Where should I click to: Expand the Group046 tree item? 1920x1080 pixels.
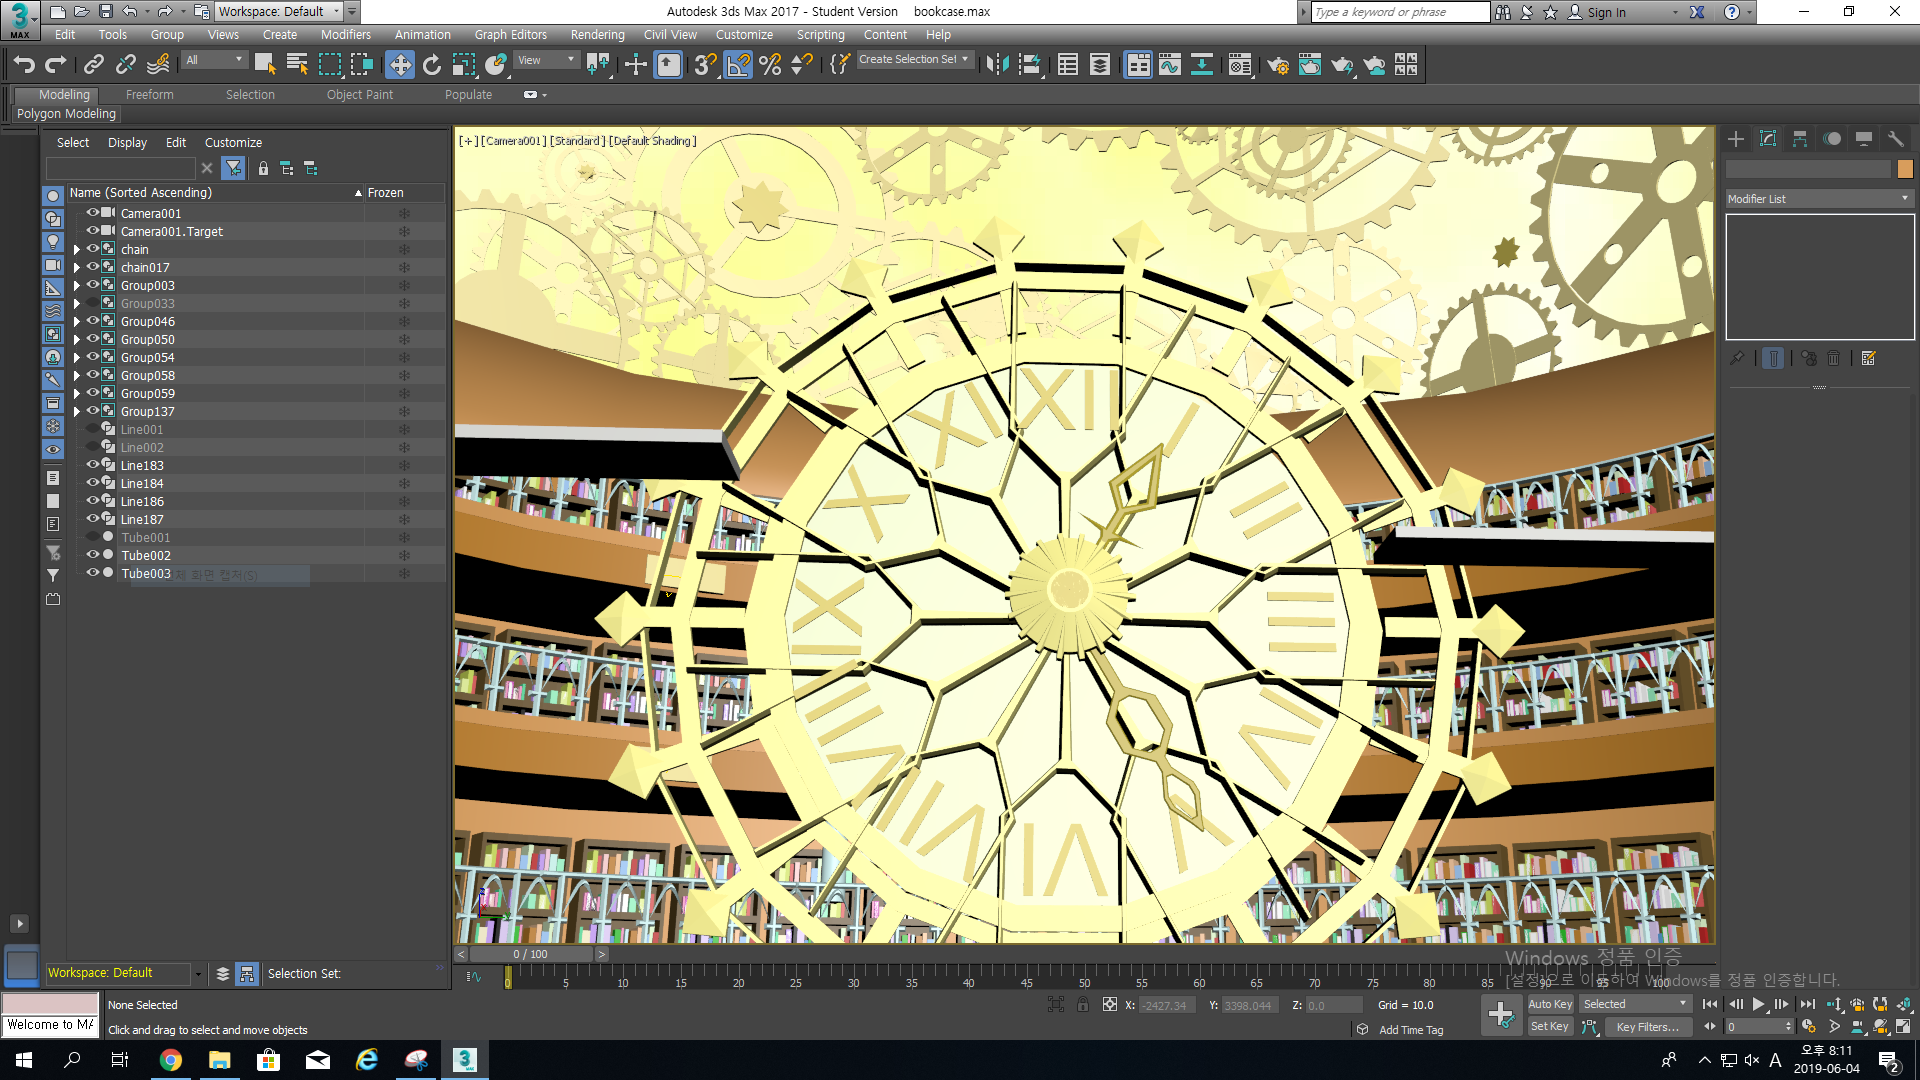(77, 322)
